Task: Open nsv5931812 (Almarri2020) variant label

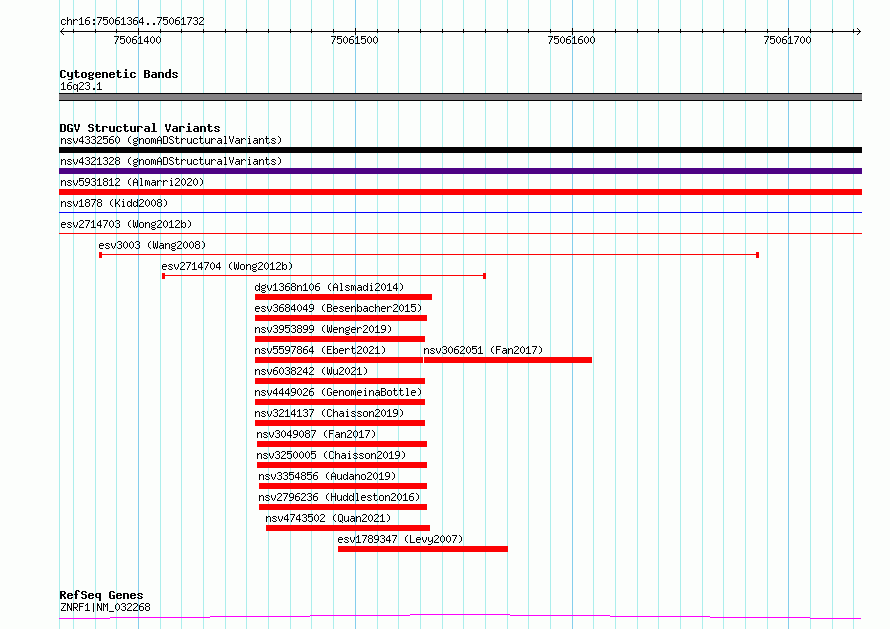Action: pyautogui.click(x=132, y=182)
